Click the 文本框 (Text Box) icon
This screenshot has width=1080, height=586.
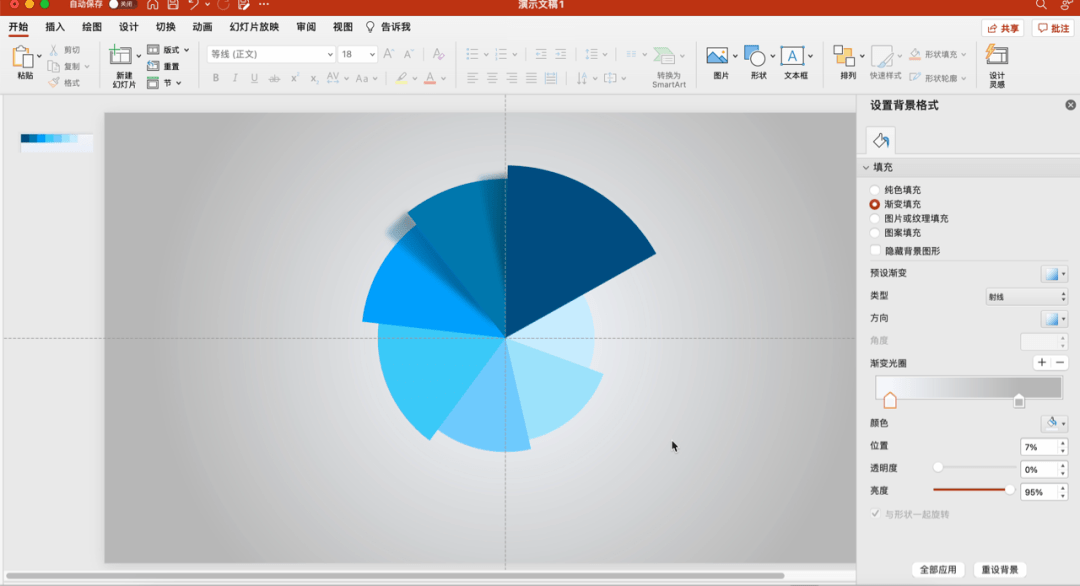click(x=792, y=56)
